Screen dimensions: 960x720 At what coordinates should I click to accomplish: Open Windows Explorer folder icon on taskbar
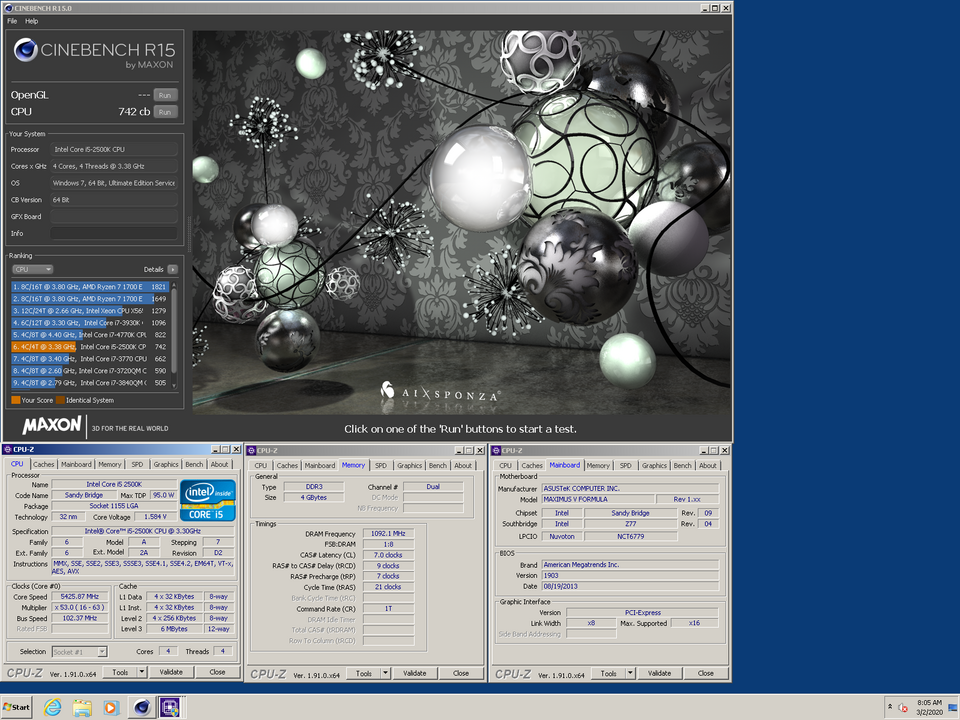[x=82, y=707]
